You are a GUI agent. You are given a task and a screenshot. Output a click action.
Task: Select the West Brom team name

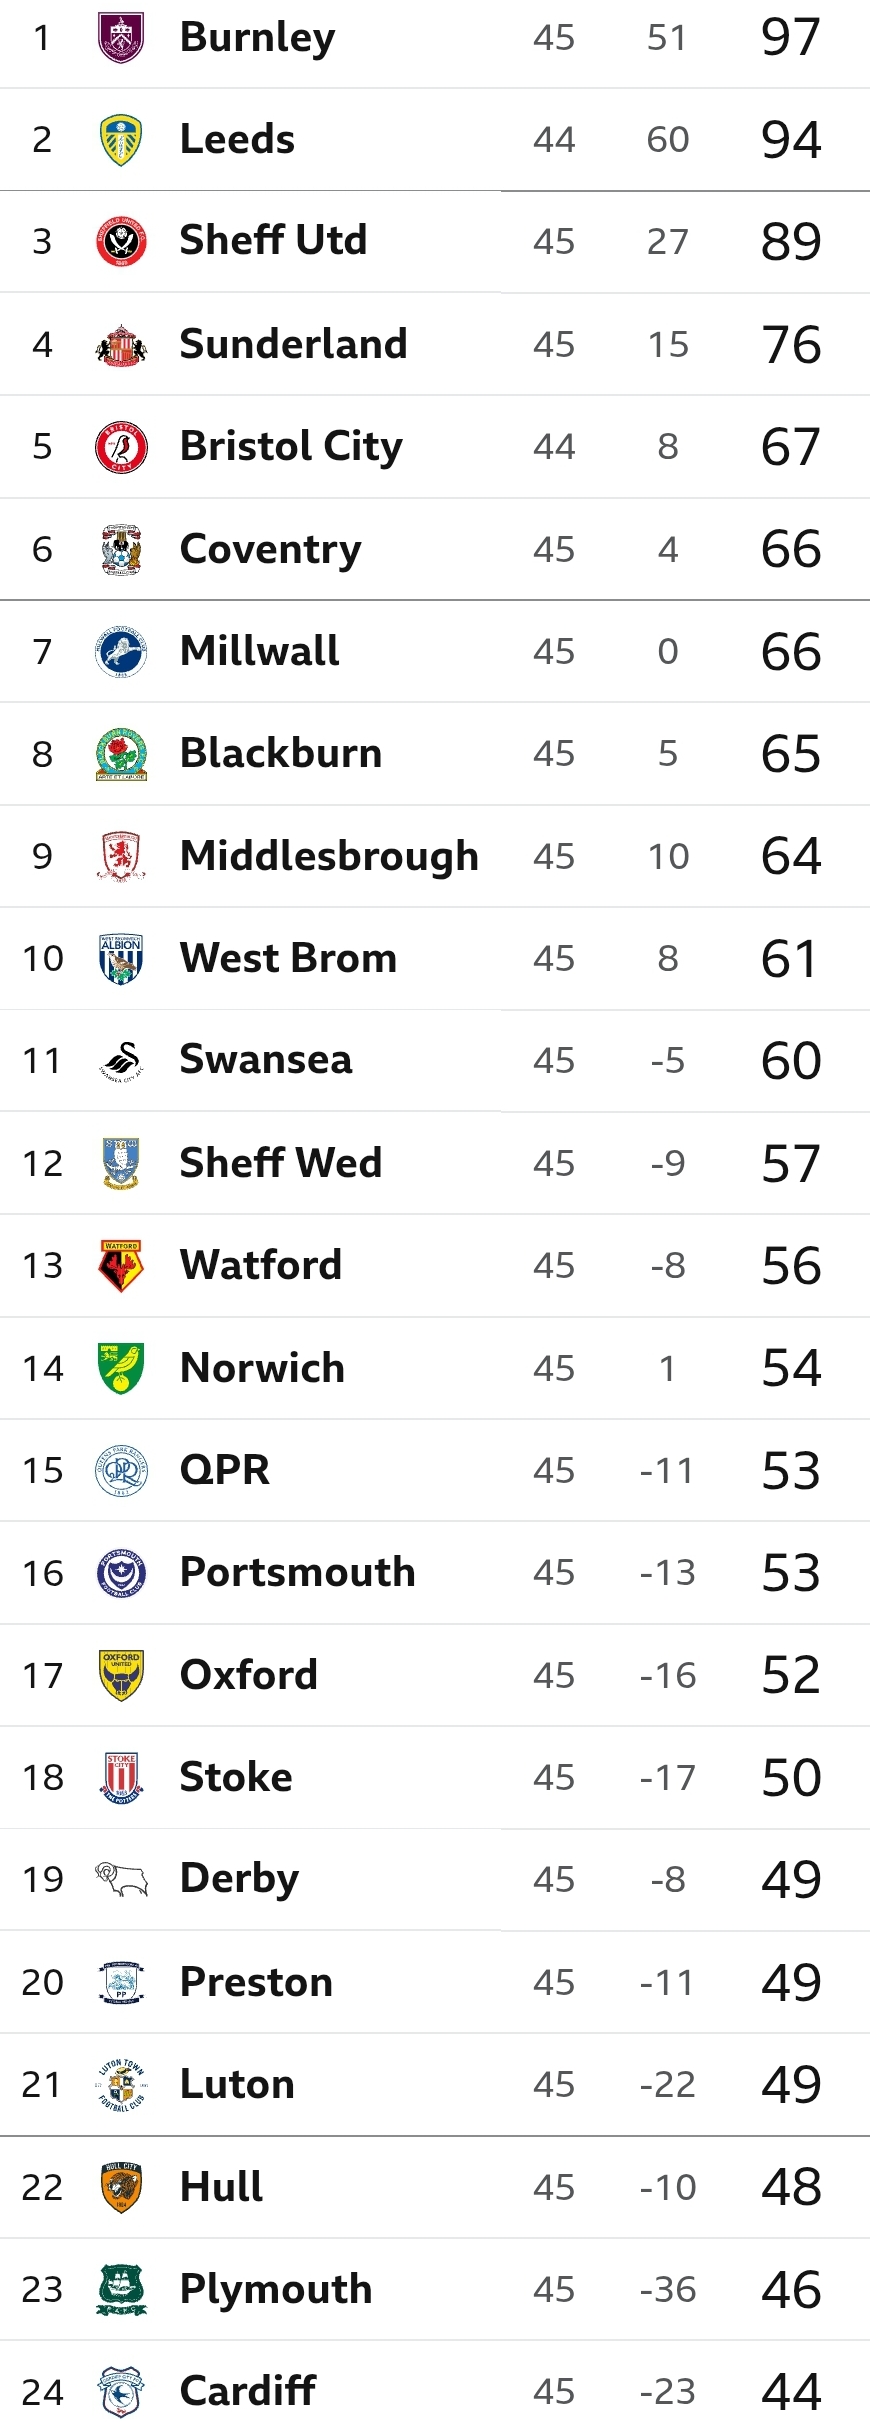point(288,958)
